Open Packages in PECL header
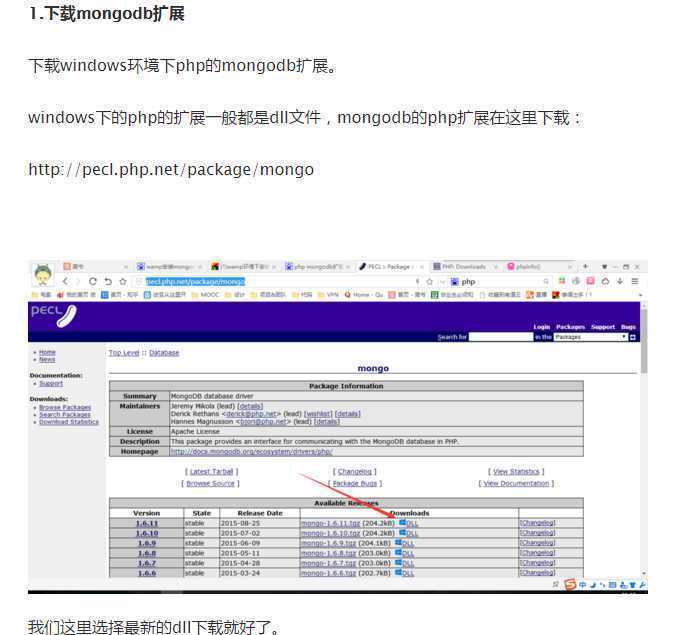This screenshot has width=698, height=635. coord(570,327)
